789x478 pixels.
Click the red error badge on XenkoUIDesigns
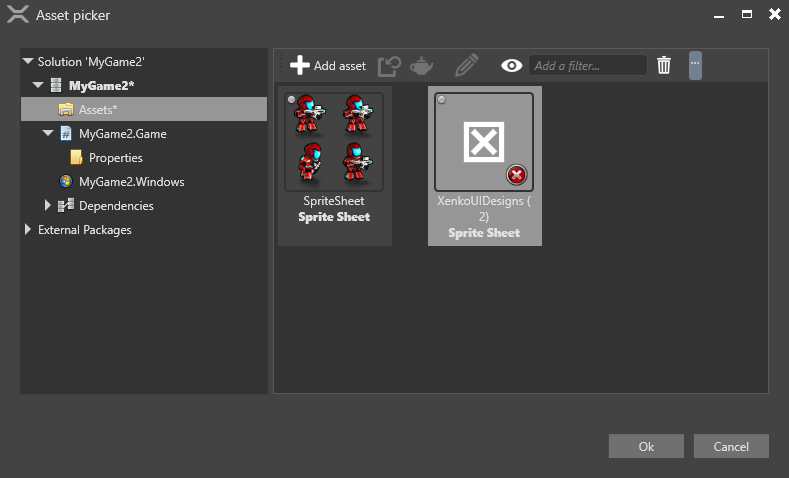point(516,175)
